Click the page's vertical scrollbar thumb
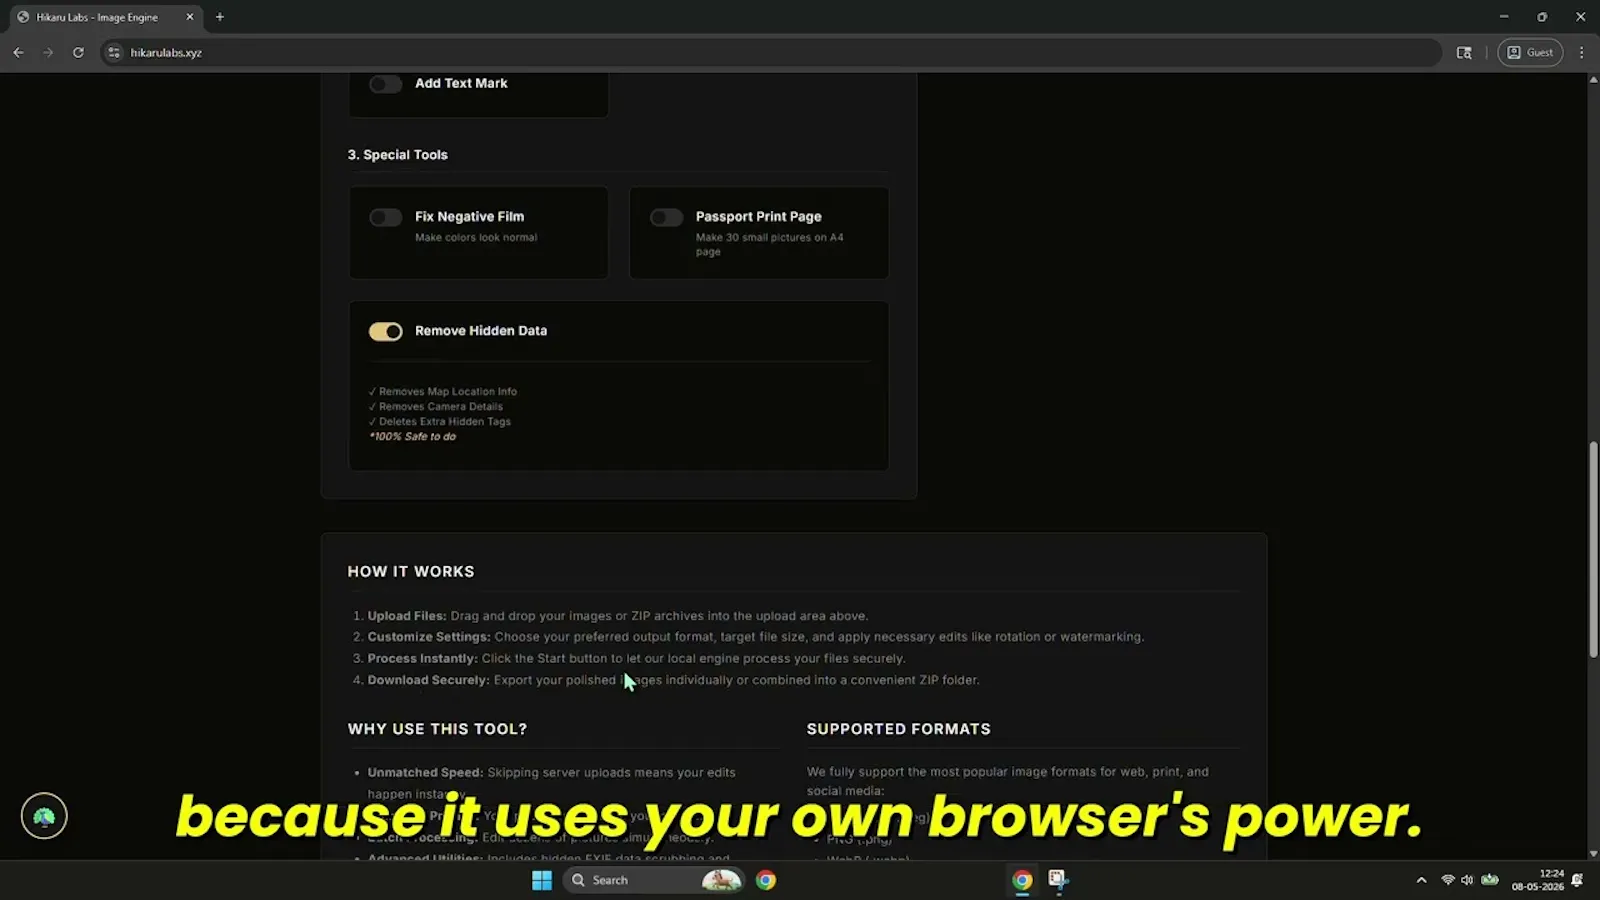This screenshot has width=1600, height=900. pos(1593,550)
